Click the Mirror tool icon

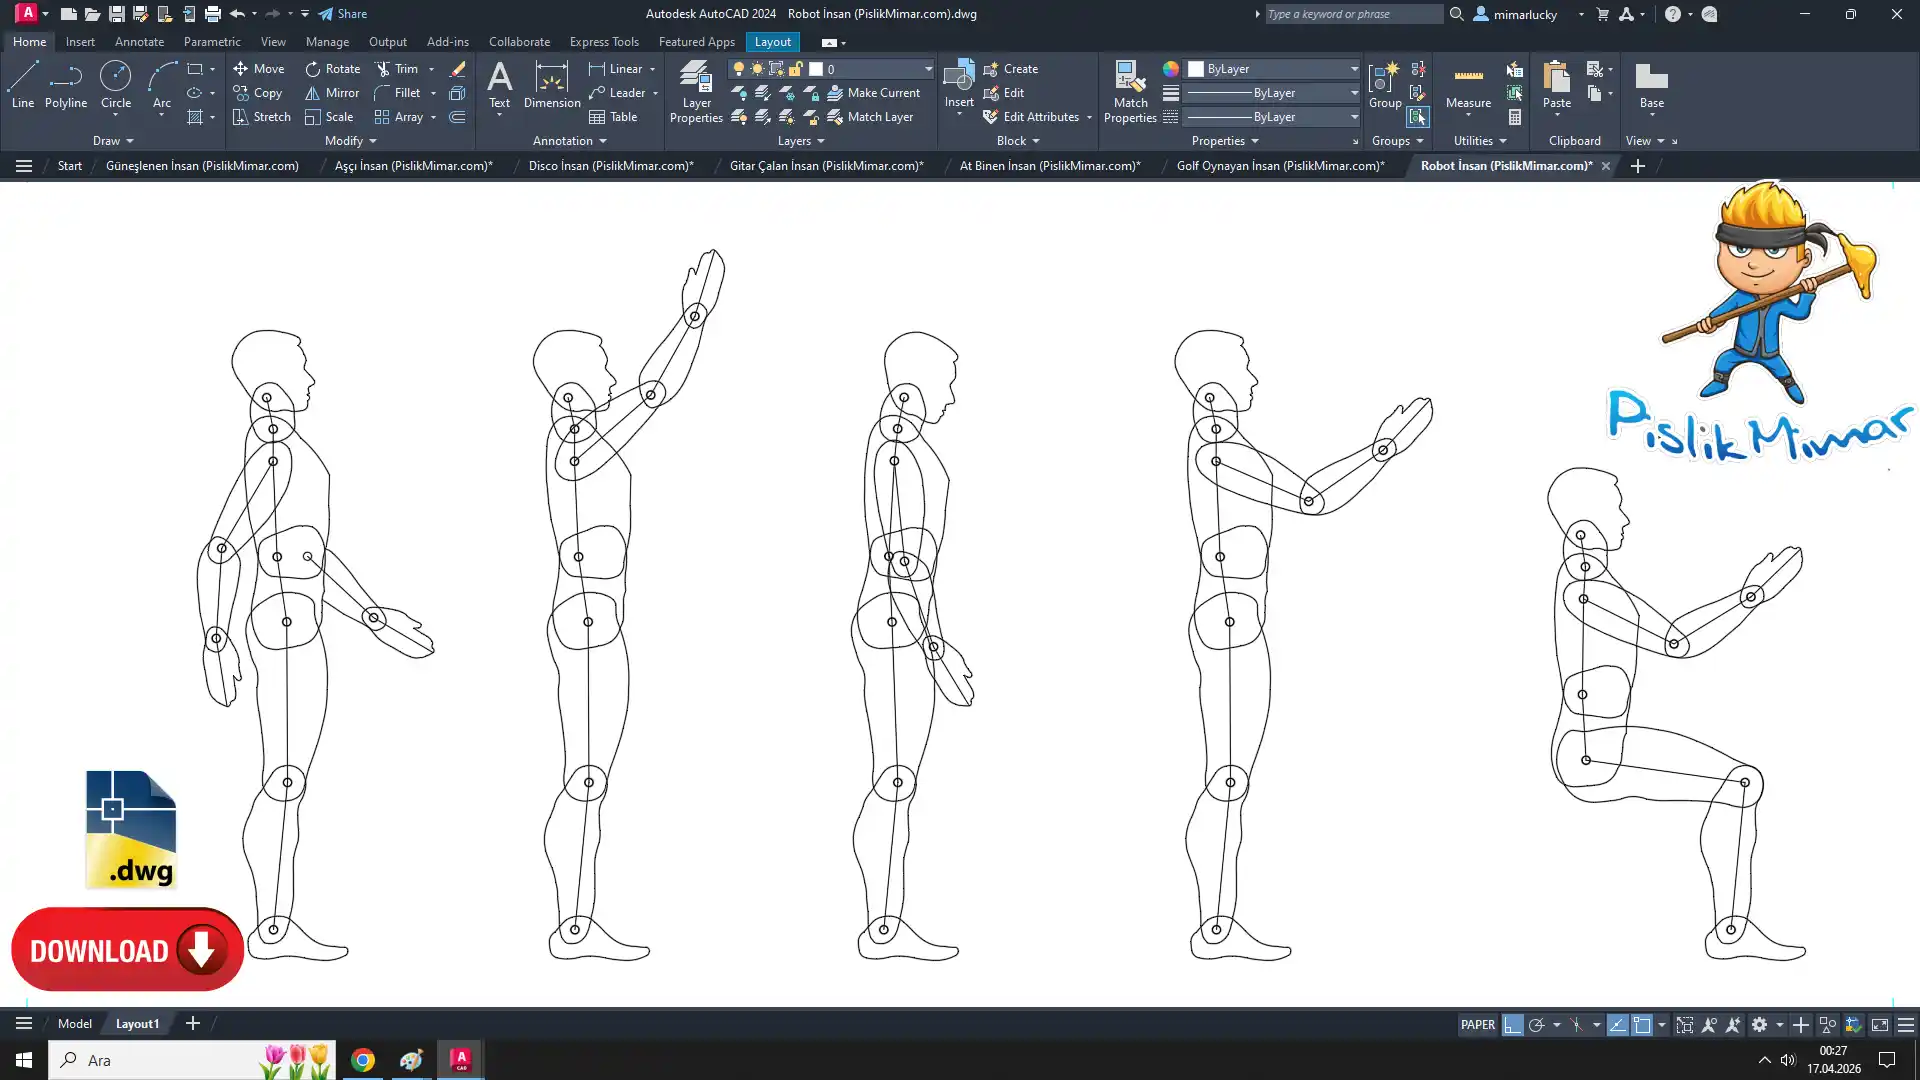[x=313, y=93]
